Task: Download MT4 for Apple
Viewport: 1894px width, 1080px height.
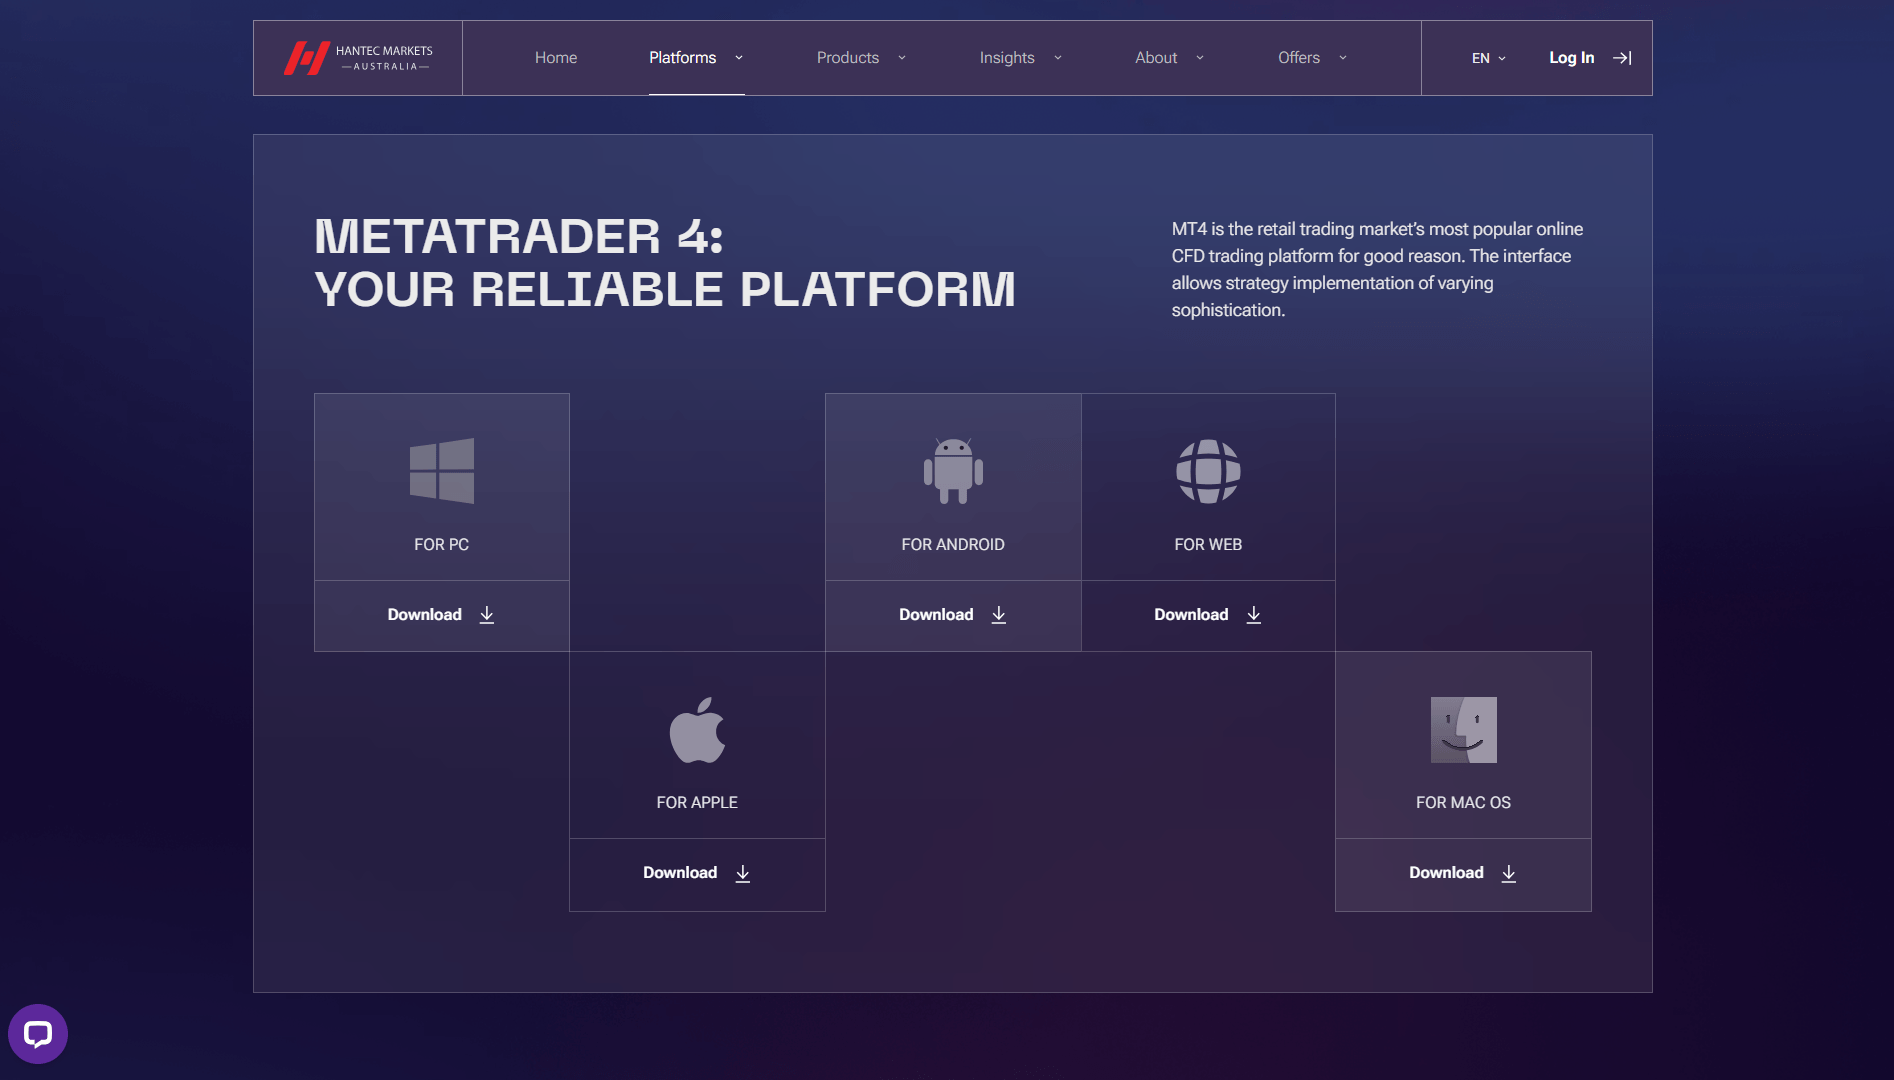Action: pyautogui.click(x=697, y=873)
